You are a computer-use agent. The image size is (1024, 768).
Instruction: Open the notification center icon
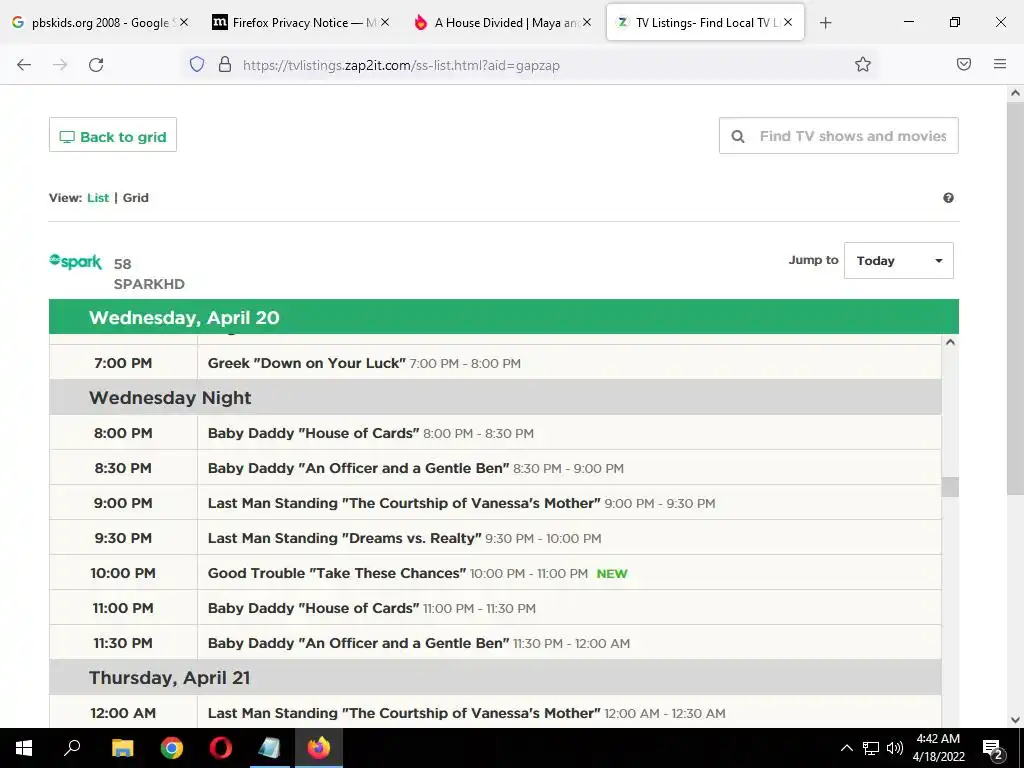(x=993, y=748)
